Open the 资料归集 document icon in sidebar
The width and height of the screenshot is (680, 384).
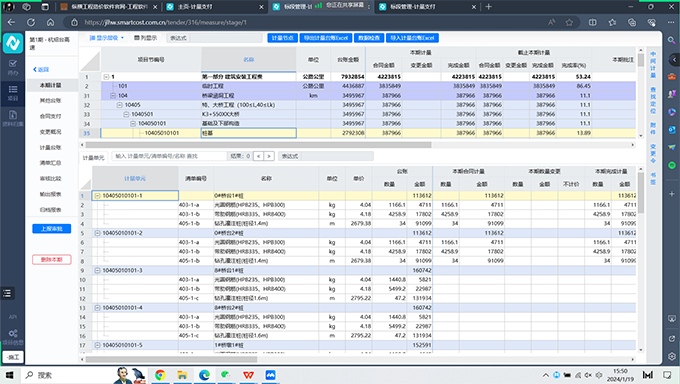(13, 118)
